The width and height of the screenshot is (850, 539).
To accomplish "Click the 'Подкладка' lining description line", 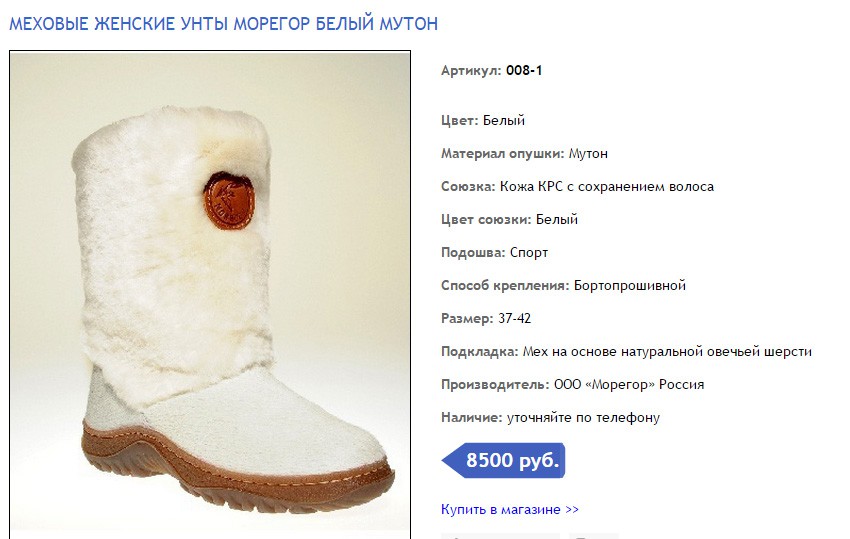I will point(627,351).
